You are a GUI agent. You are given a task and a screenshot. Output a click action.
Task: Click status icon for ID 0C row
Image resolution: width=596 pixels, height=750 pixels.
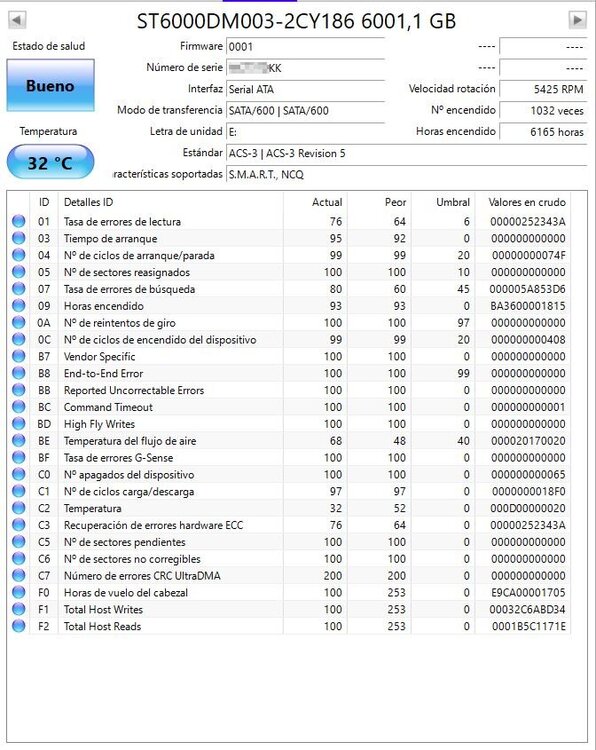19,339
